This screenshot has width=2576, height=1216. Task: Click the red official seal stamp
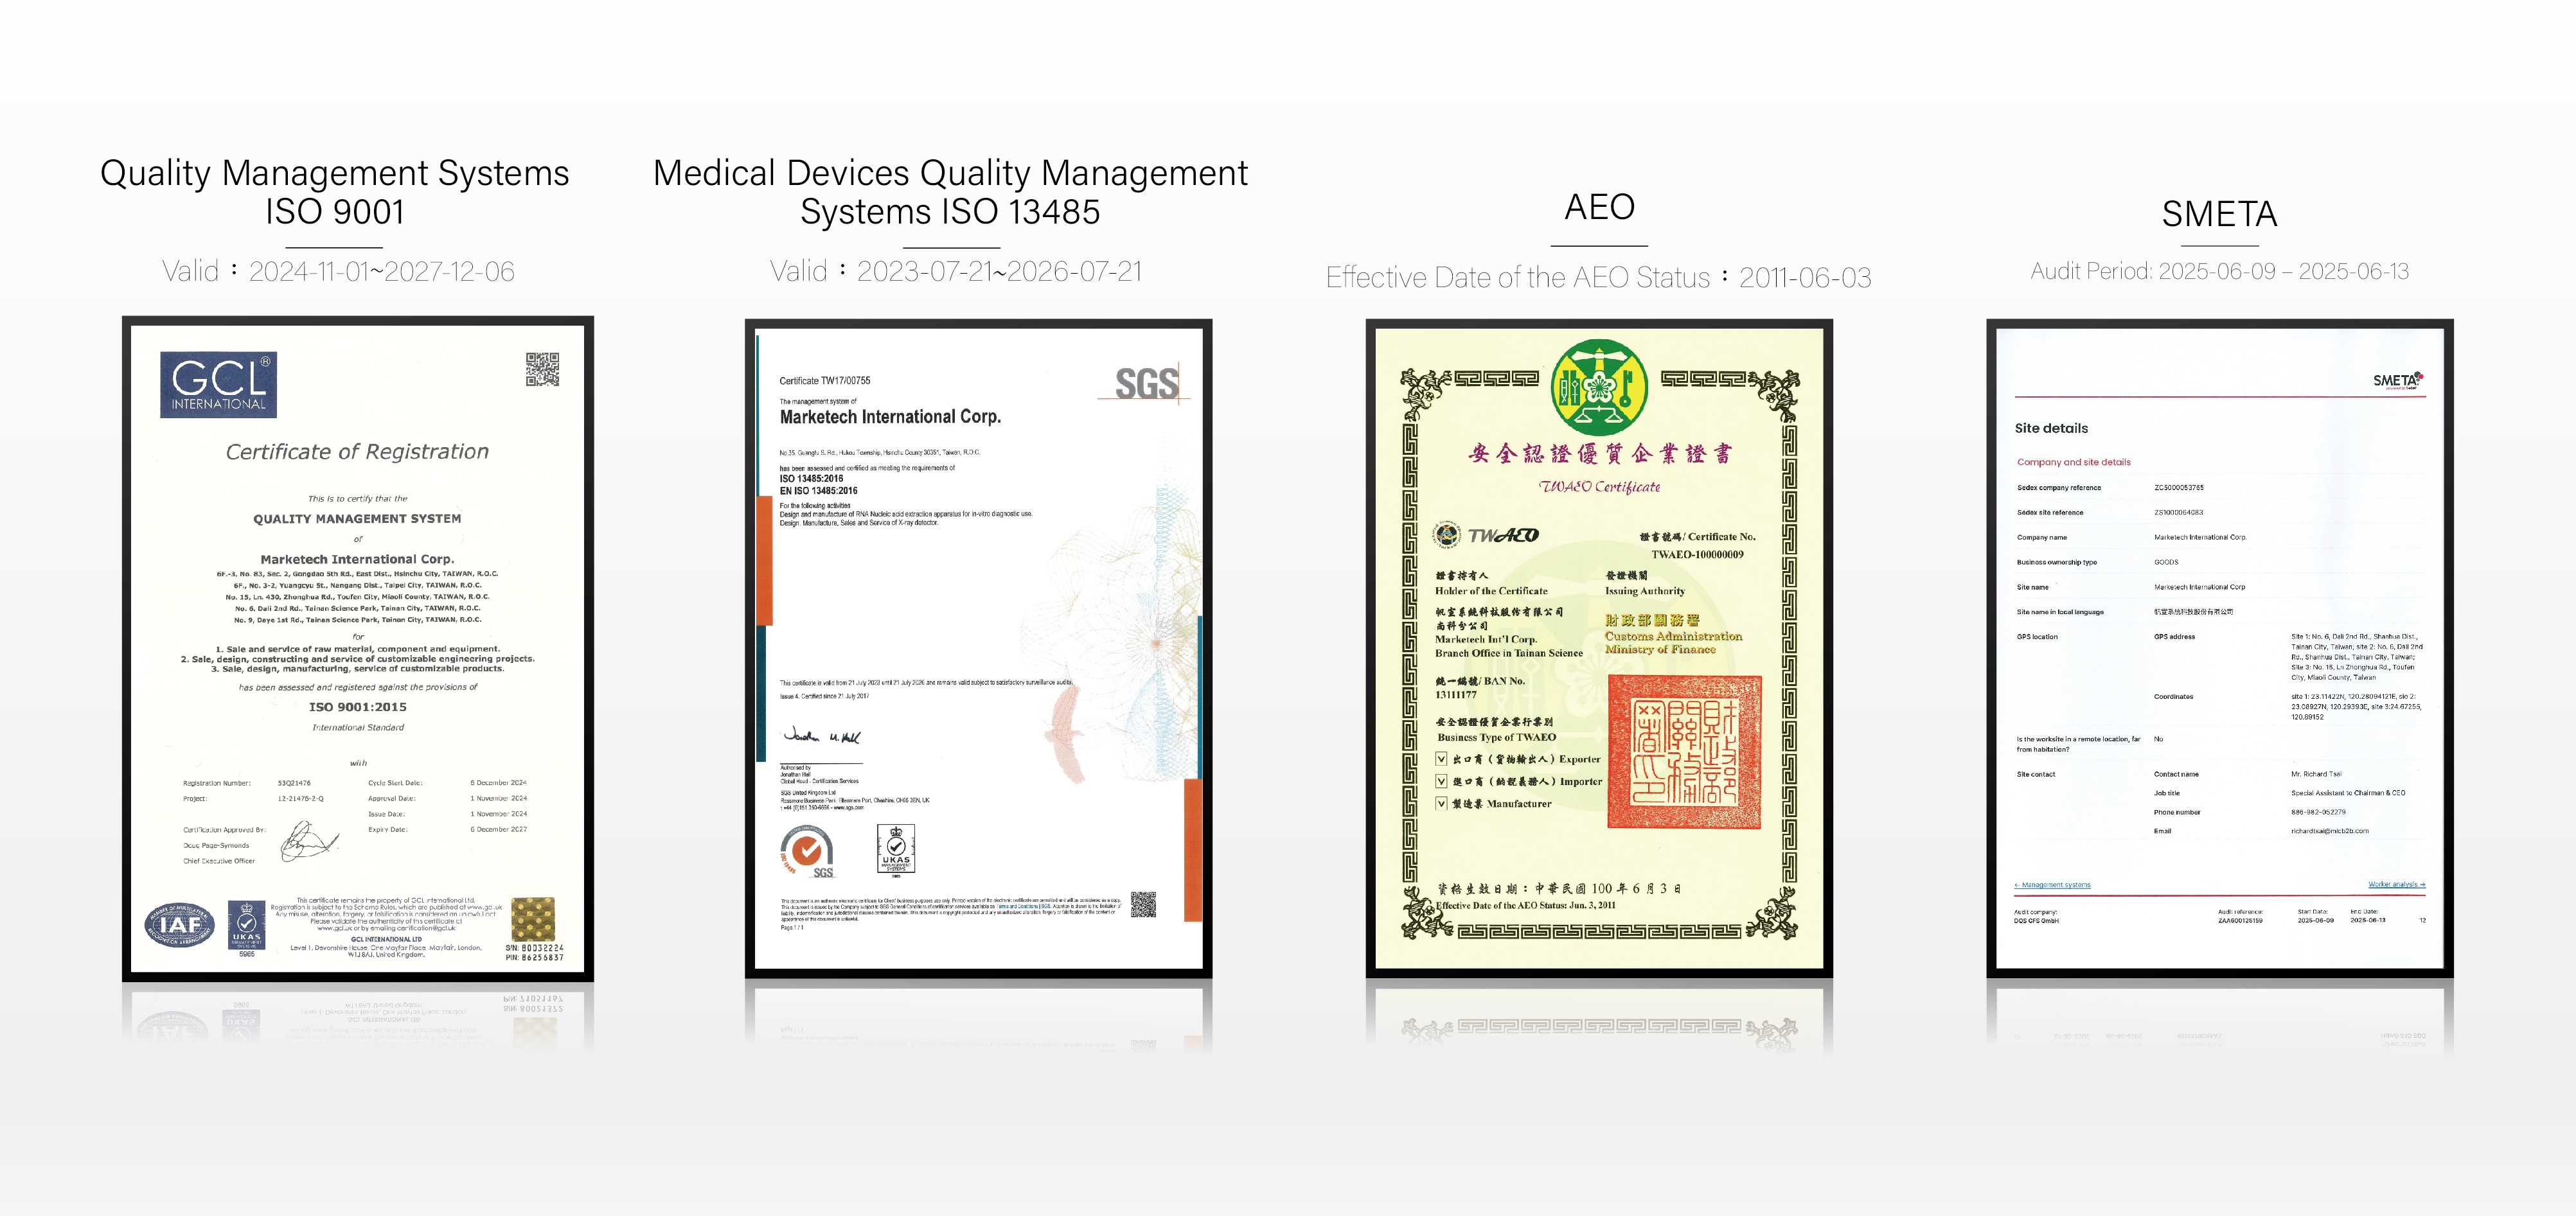click(x=1684, y=752)
